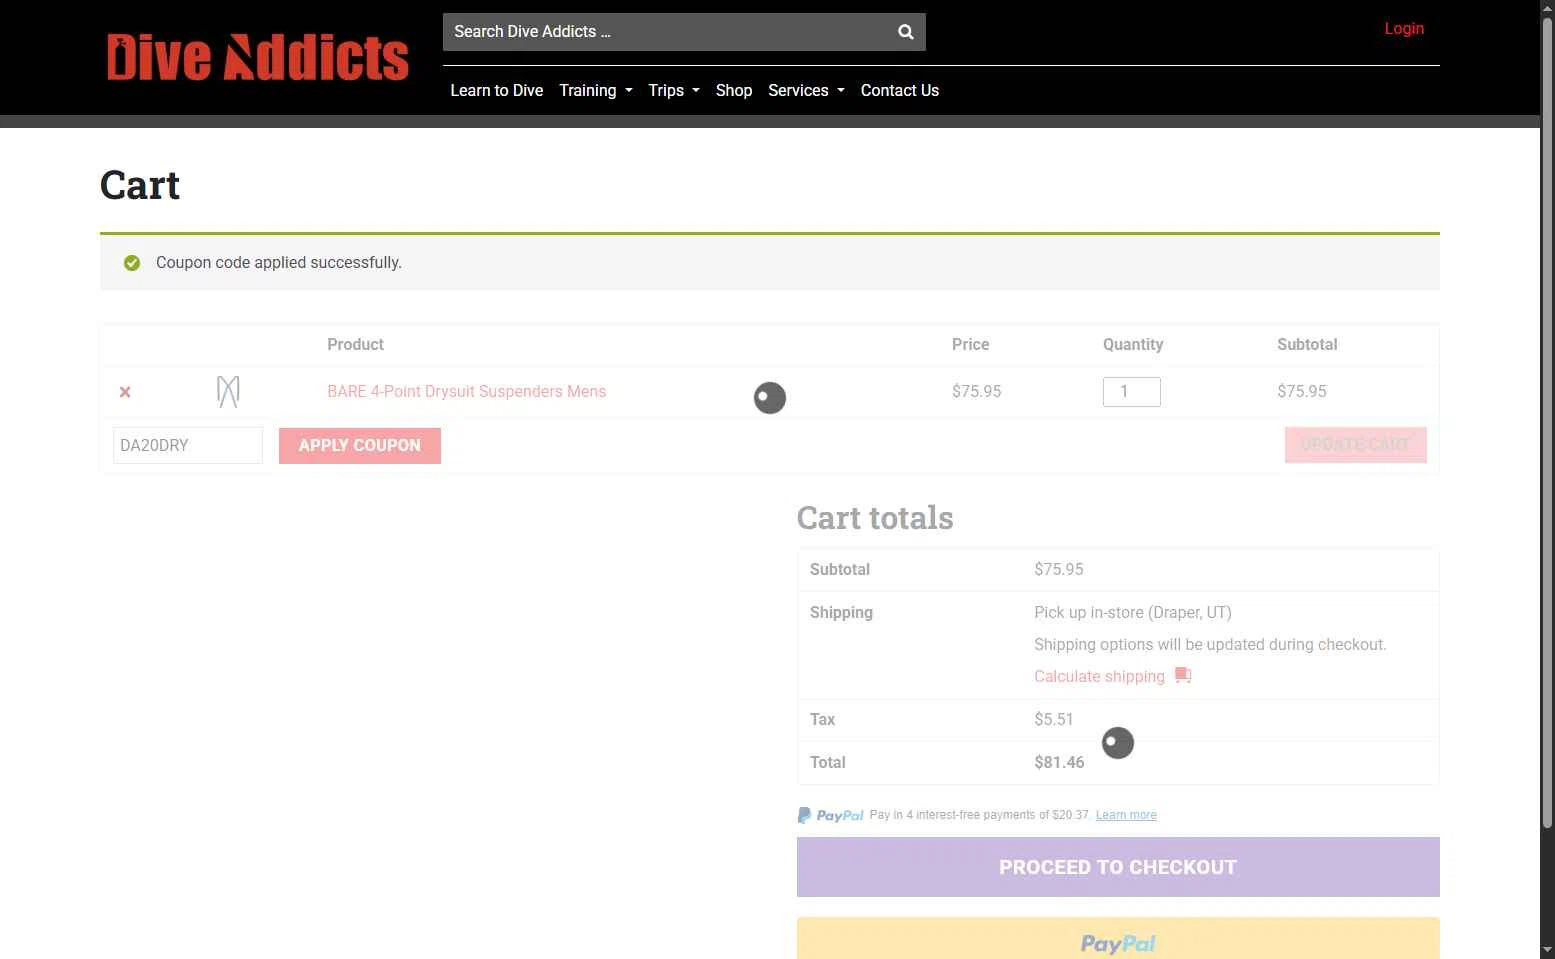Open BARE 4-Point Drysuit Suspenders Mens link
This screenshot has width=1555, height=959.
tap(467, 391)
